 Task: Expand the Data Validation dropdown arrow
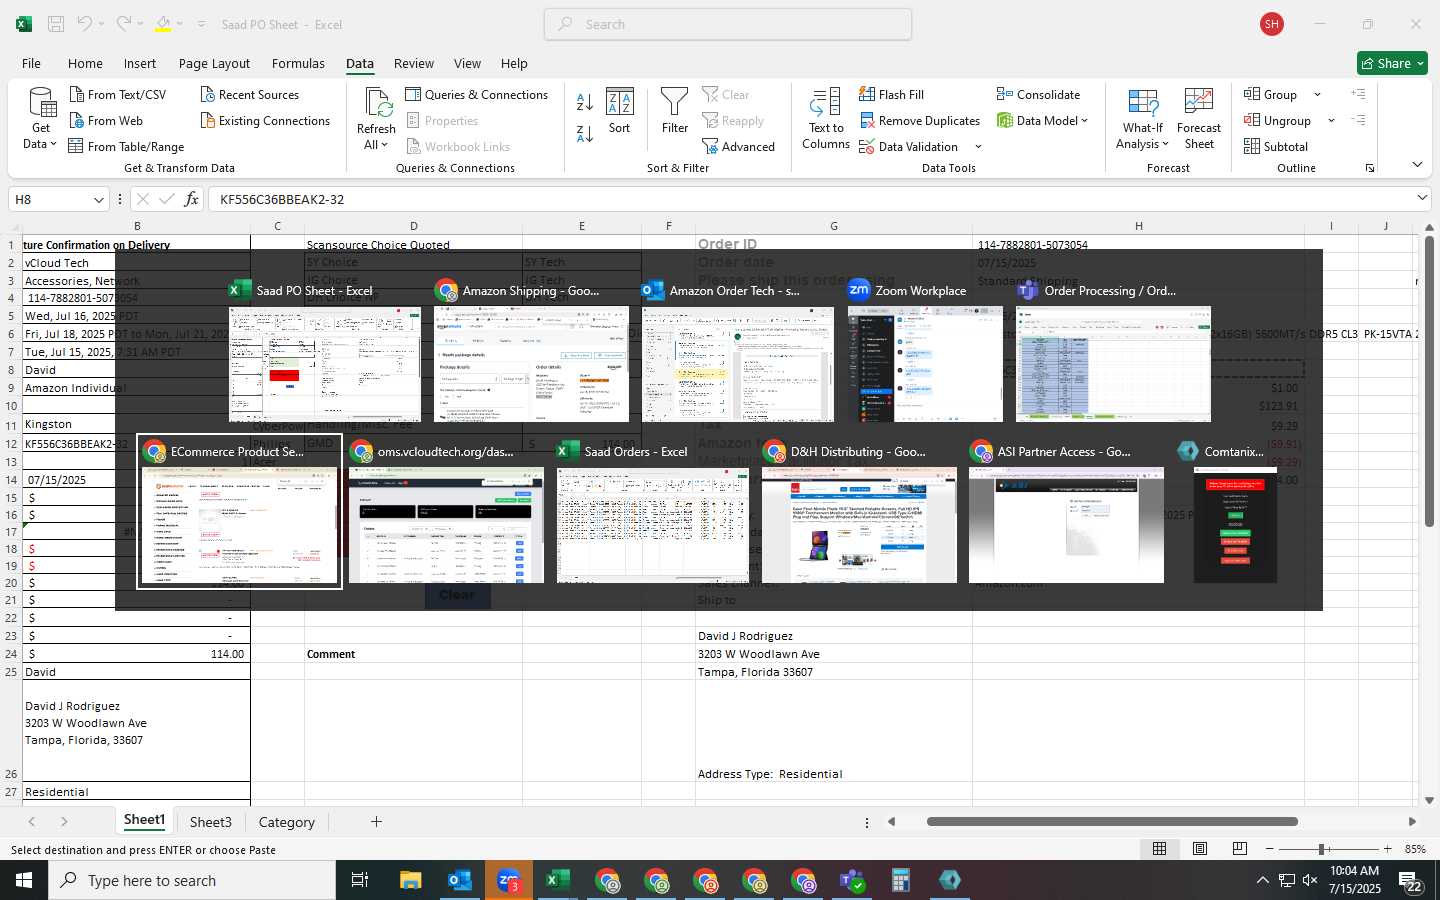click(x=978, y=147)
